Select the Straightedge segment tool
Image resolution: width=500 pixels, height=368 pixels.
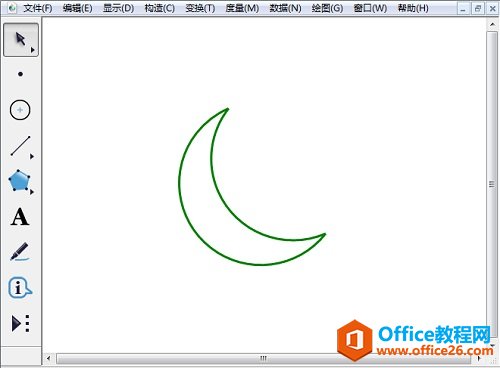[21, 146]
